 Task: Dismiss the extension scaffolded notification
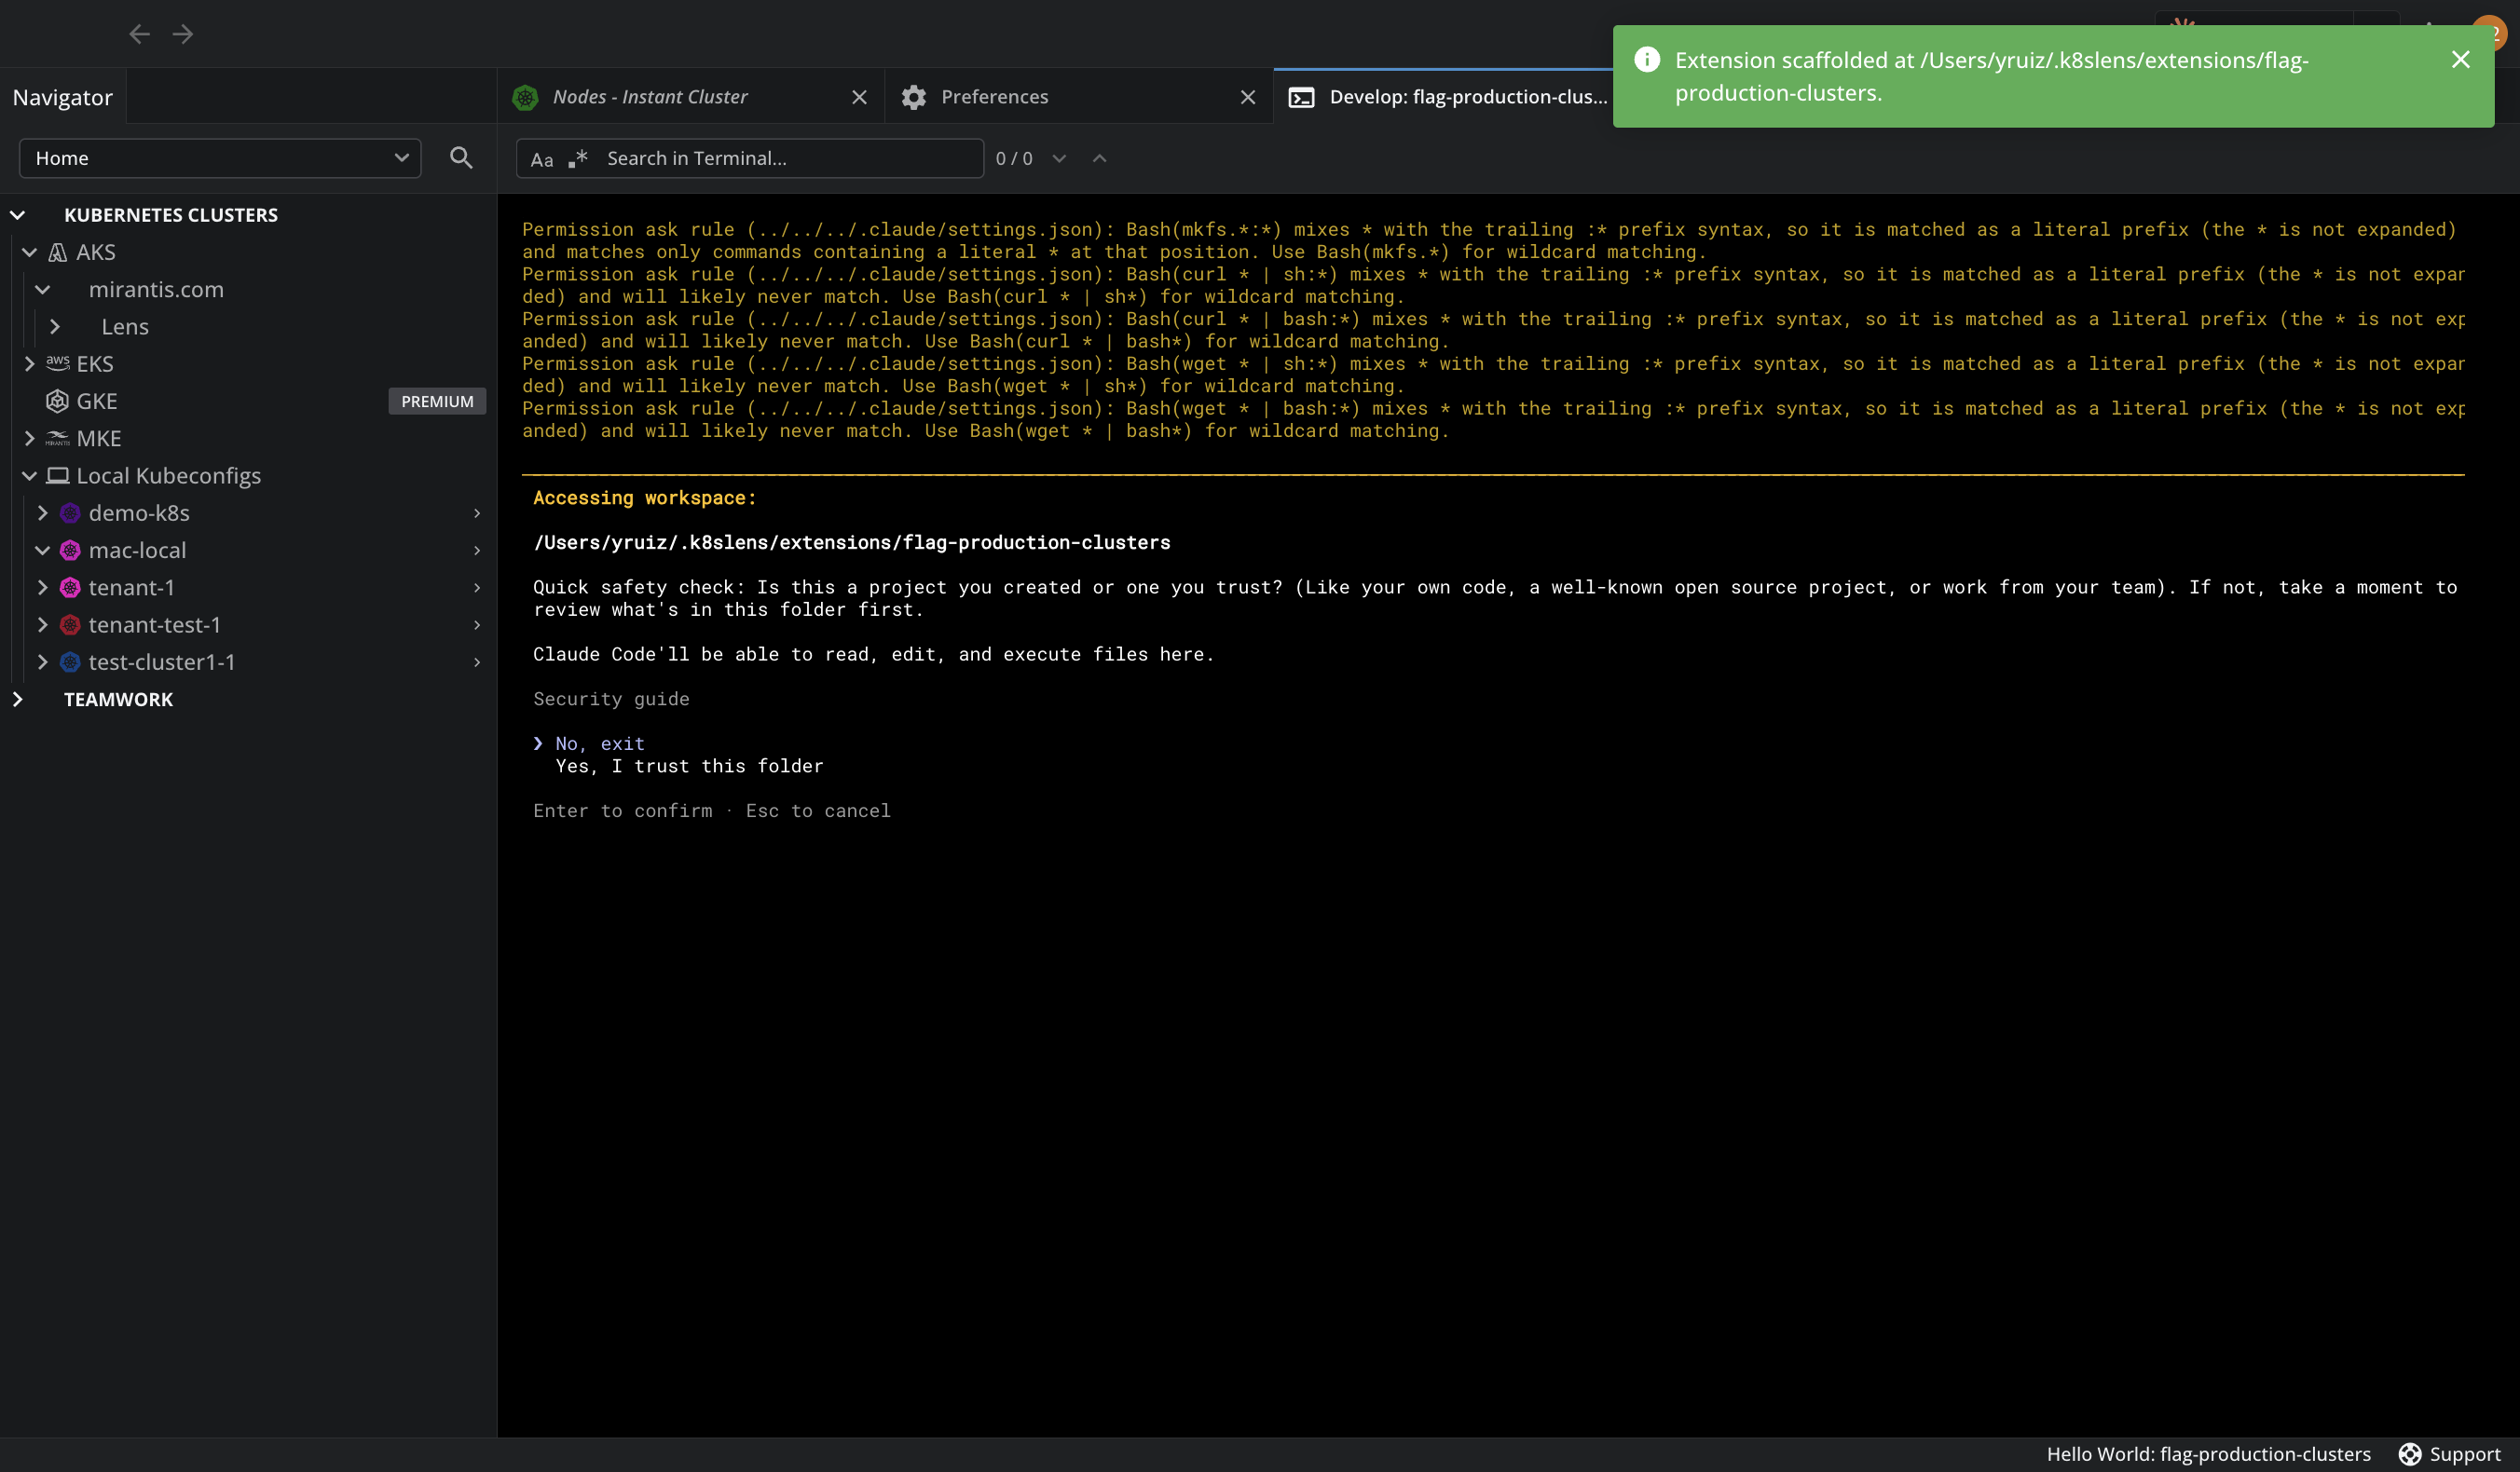coord(2461,60)
